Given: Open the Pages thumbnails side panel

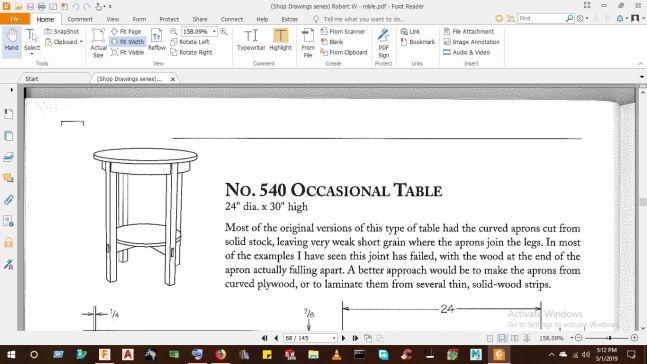Looking at the screenshot, I should point(8,136).
